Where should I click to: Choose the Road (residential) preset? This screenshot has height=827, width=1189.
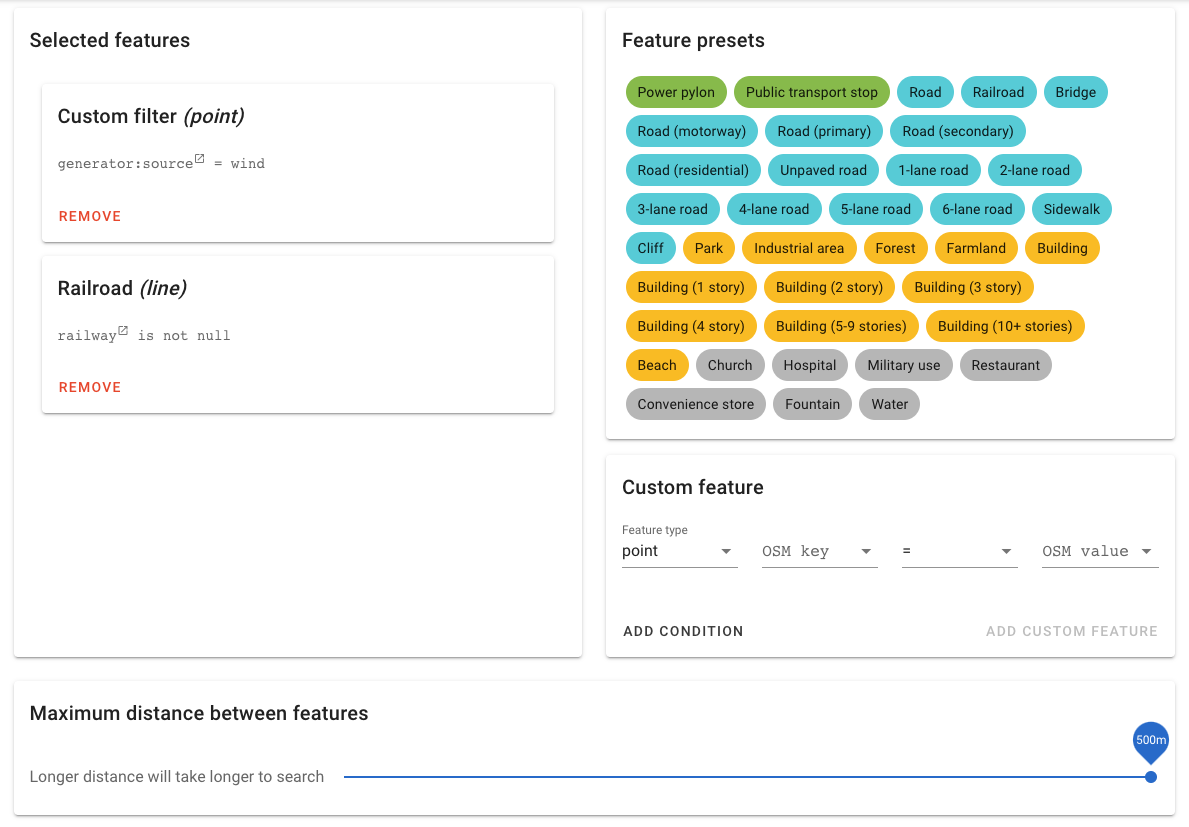(693, 171)
